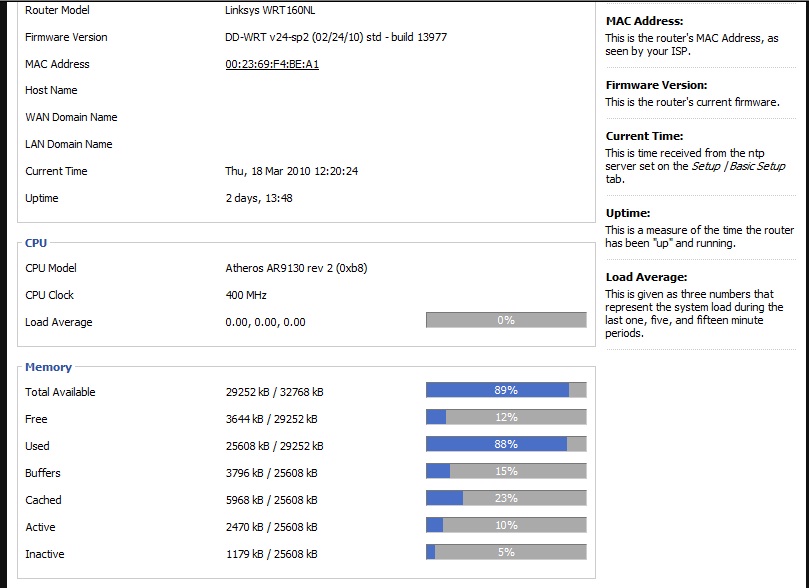Click the Memory section heading
This screenshot has height=588, width=809.
pyautogui.click(x=48, y=368)
